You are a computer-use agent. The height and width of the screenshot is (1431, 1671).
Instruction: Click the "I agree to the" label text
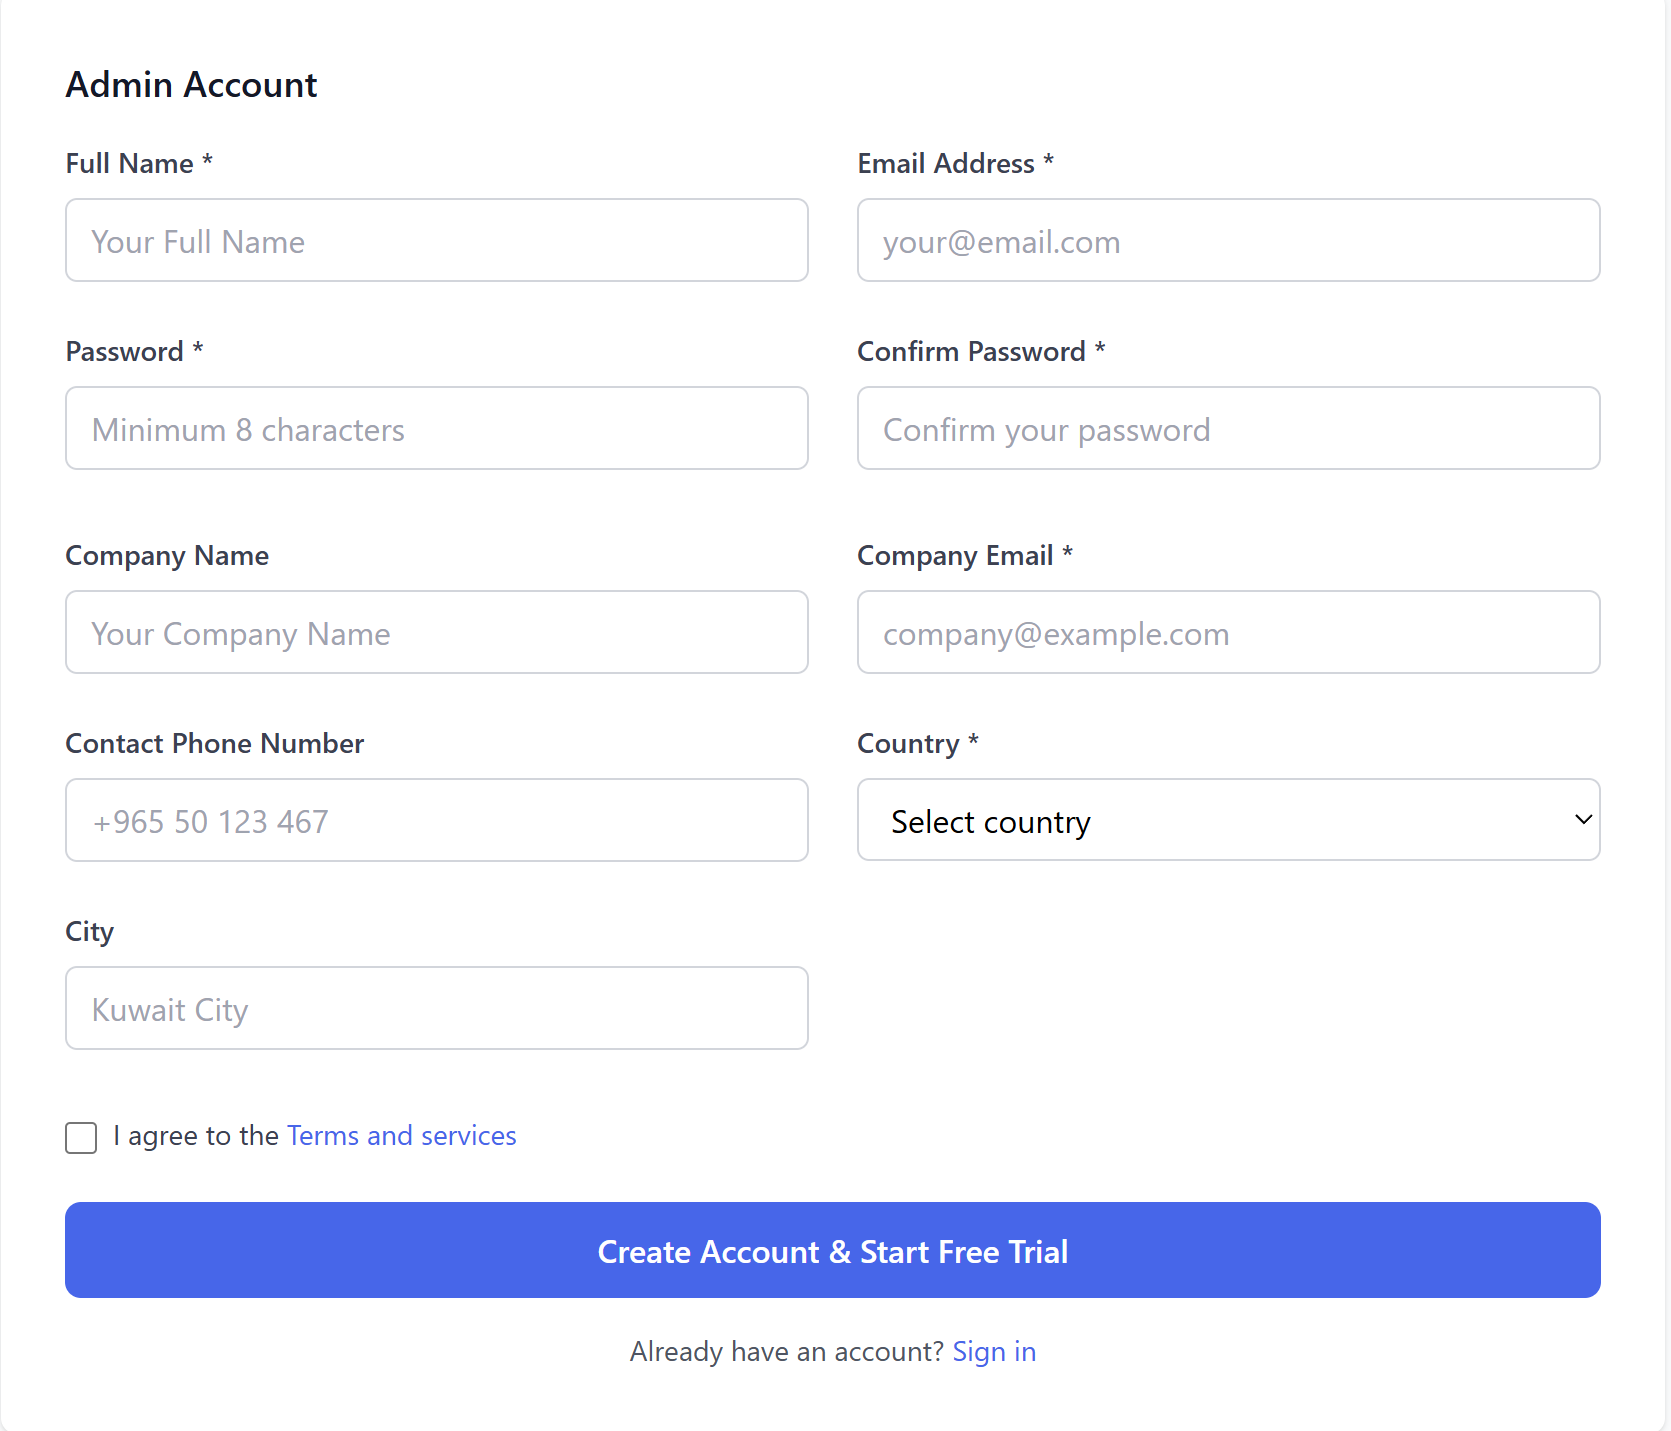[196, 1136]
